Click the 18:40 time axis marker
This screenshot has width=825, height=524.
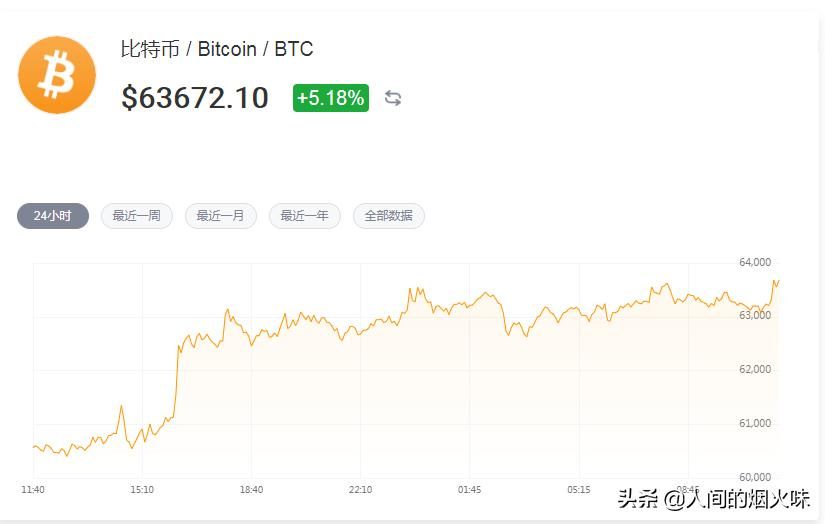[251, 490]
